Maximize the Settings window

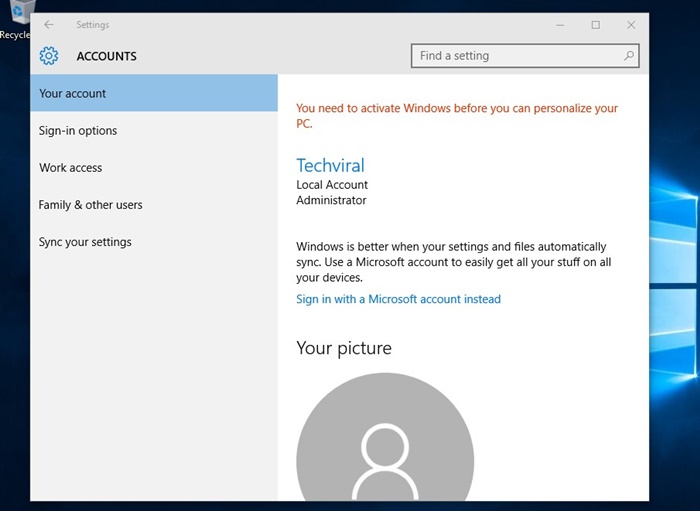tap(596, 25)
